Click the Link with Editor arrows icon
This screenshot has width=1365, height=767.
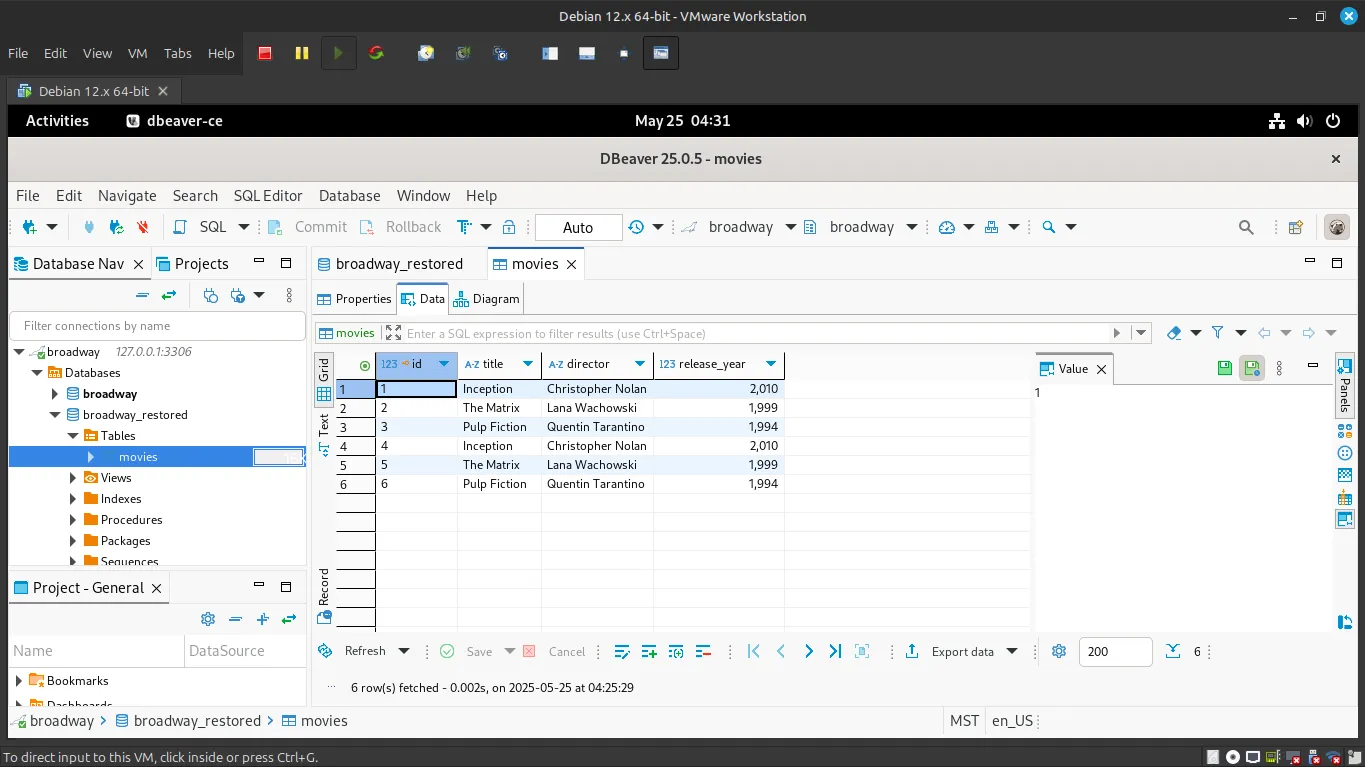(x=169, y=295)
